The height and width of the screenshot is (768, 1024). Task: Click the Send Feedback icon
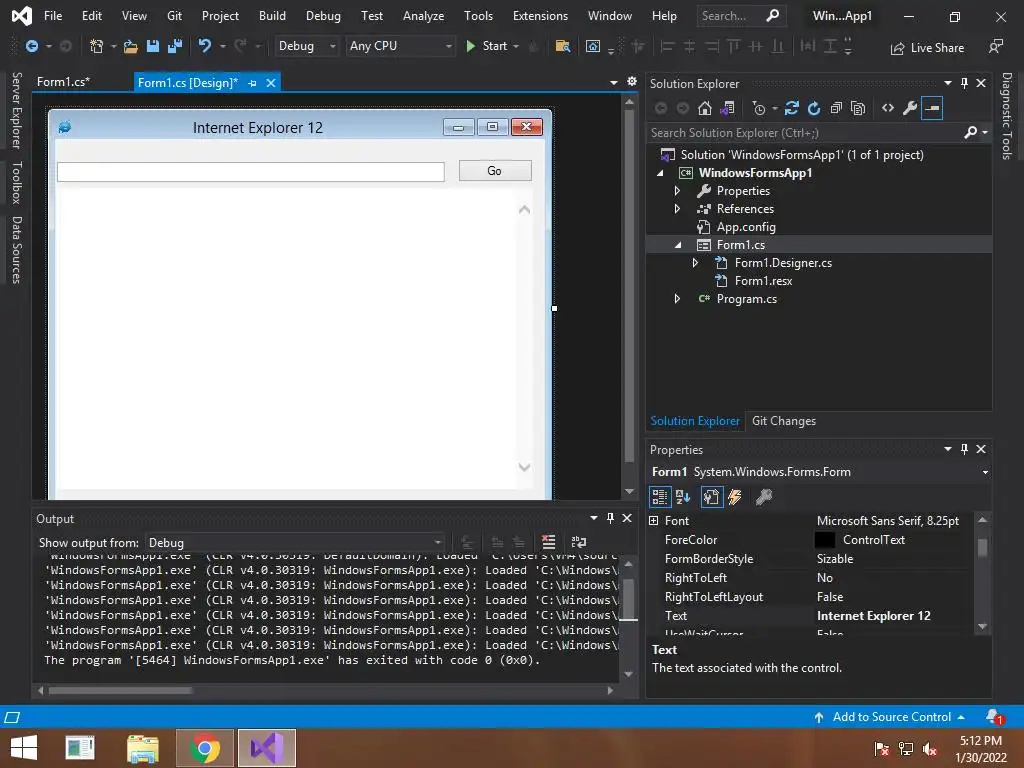pyautogui.click(x=996, y=46)
